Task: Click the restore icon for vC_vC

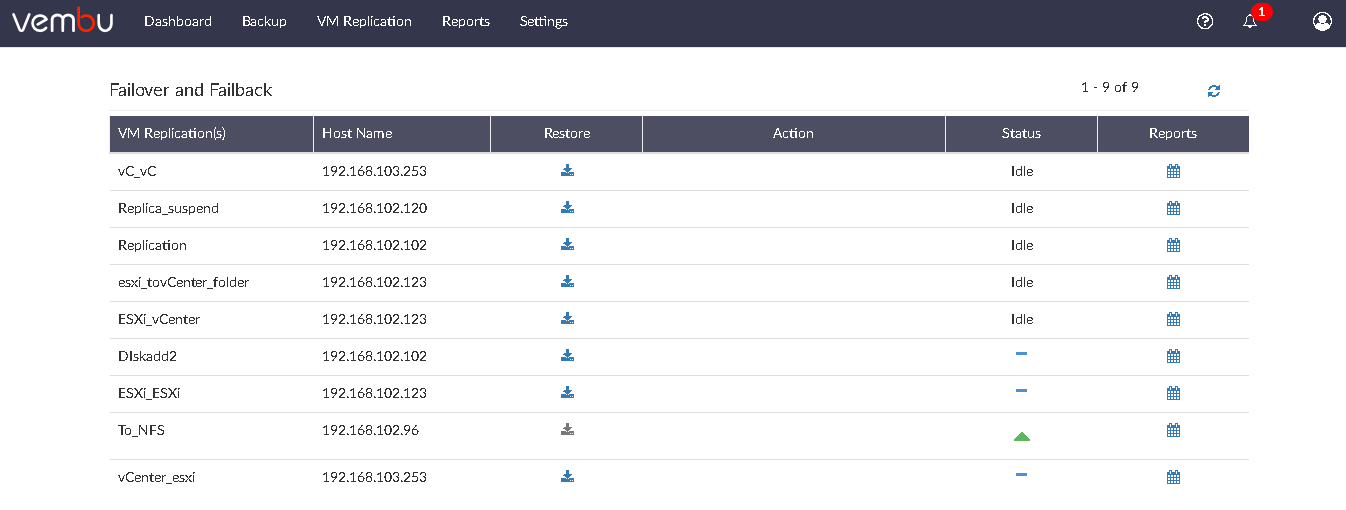Action: [567, 171]
